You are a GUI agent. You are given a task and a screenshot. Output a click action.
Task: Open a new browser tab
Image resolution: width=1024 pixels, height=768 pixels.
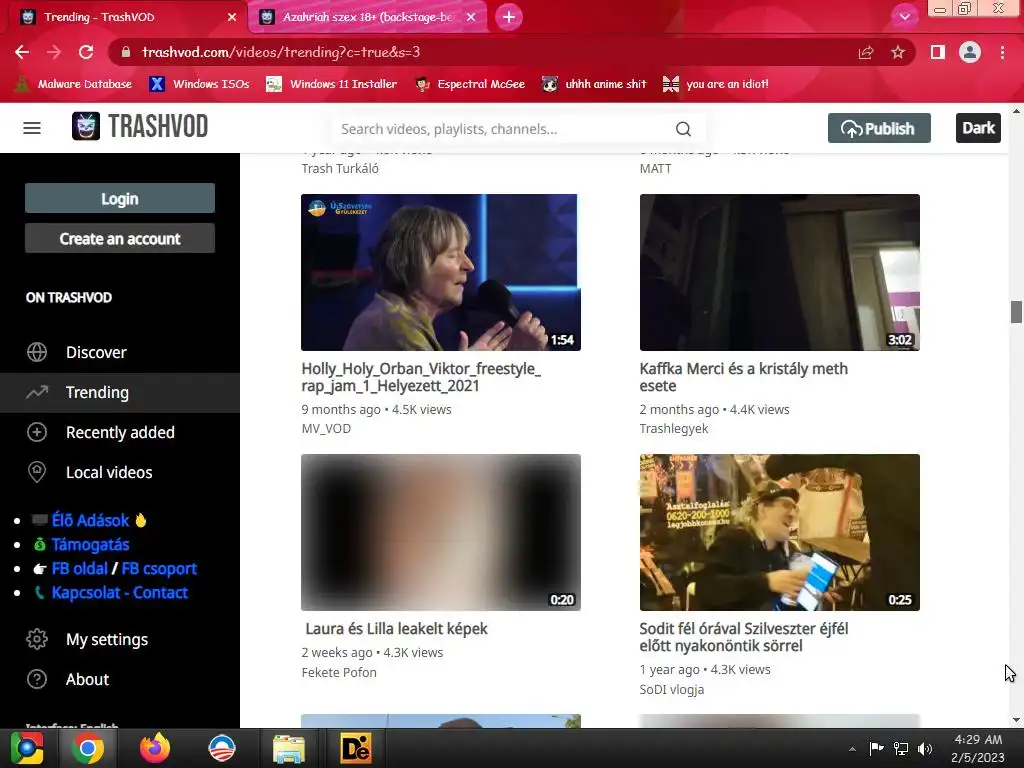509,17
